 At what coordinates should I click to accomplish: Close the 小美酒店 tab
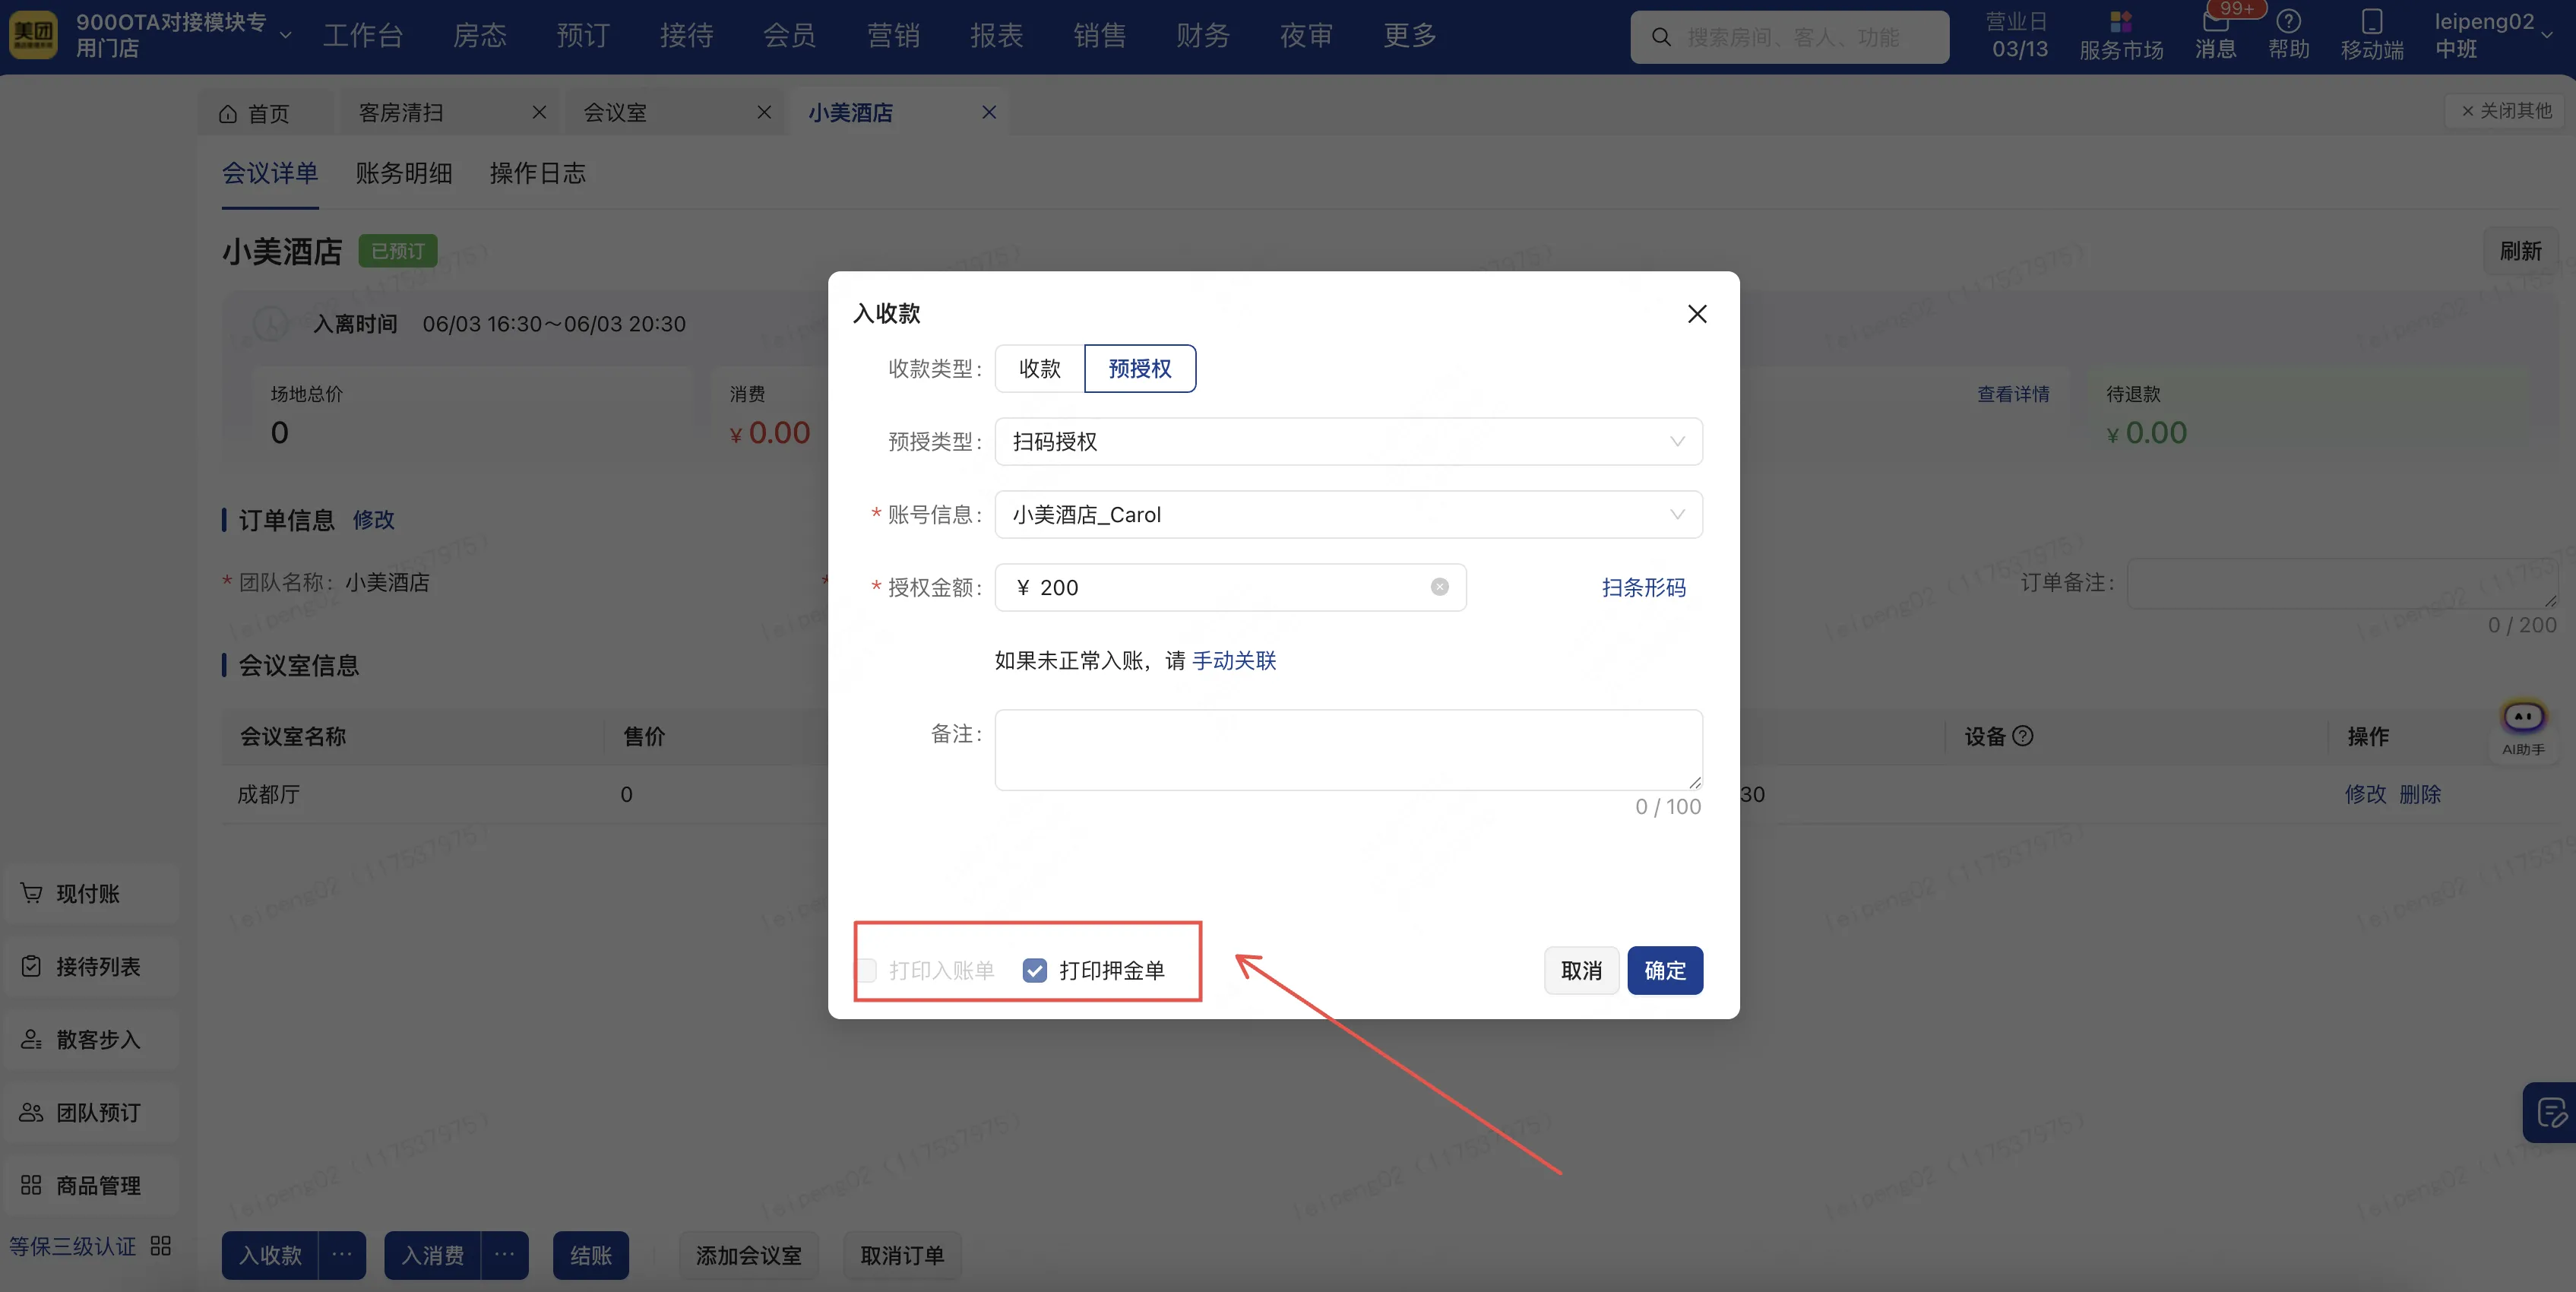989,112
